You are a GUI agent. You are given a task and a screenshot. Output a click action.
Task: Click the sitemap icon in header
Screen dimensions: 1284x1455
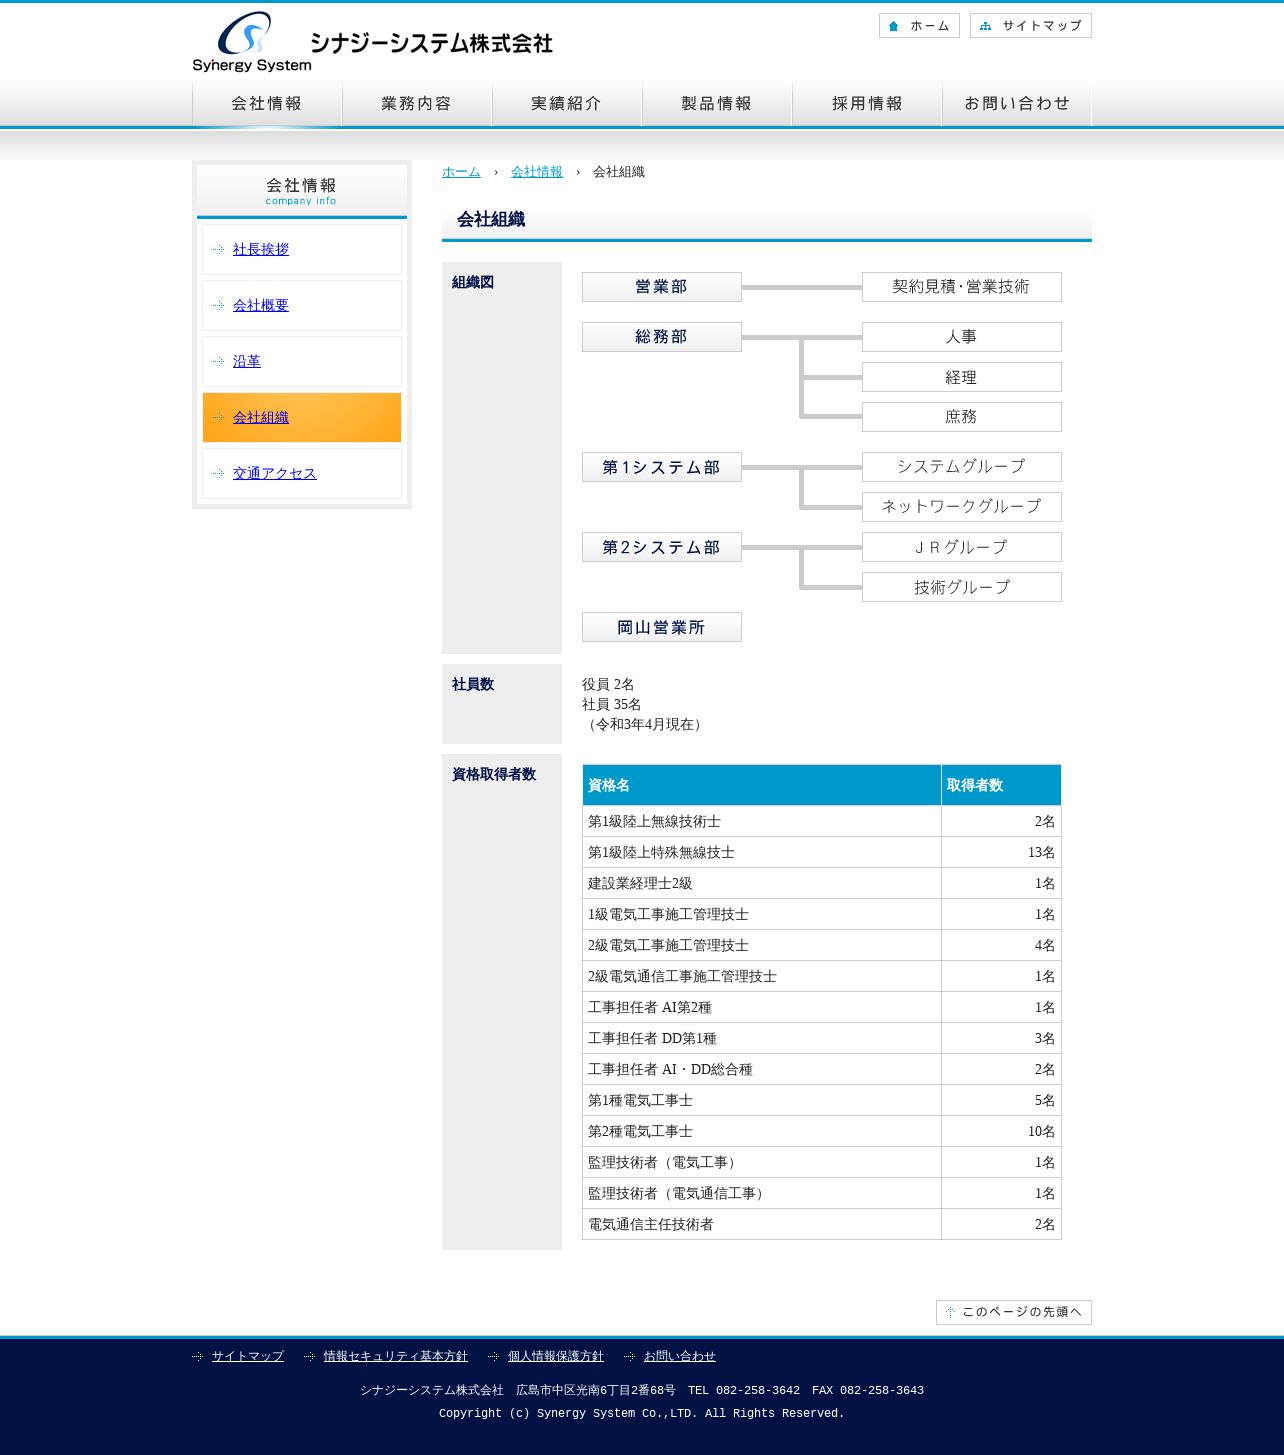[x=986, y=26]
